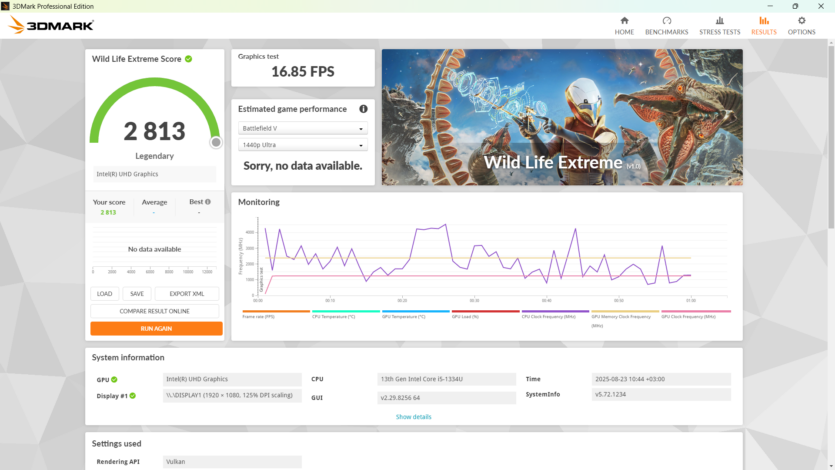Open the Battlefield V game dropdown

pyautogui.click(x=302, y=128)
